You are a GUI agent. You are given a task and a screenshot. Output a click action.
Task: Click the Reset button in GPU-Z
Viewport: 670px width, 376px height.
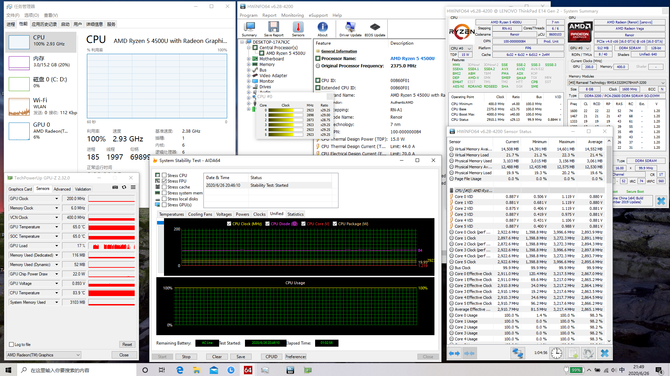pos(127,344)
